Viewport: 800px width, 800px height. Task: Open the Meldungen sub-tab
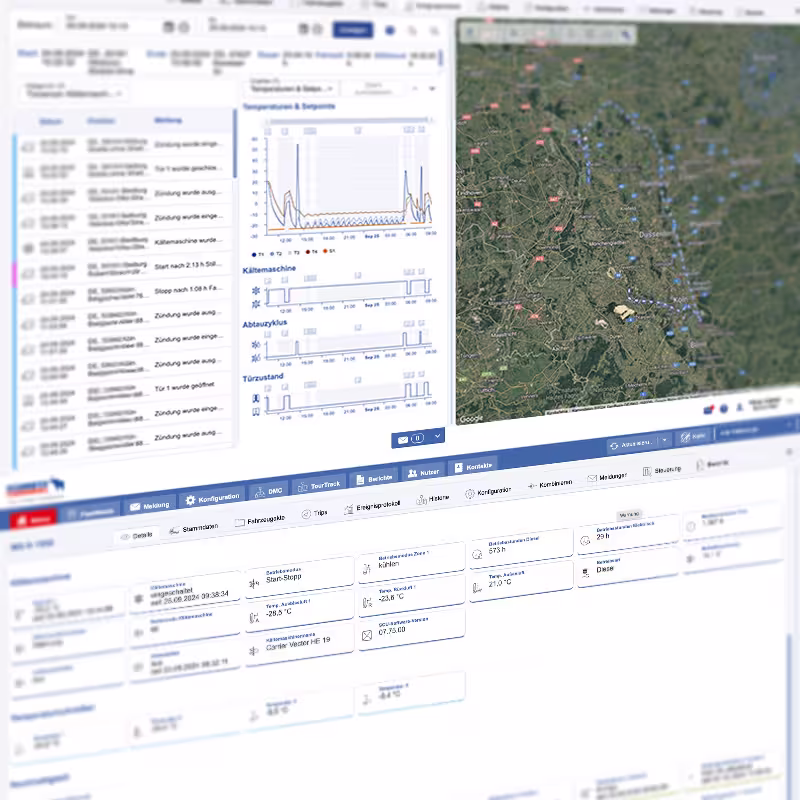point(607,477)
